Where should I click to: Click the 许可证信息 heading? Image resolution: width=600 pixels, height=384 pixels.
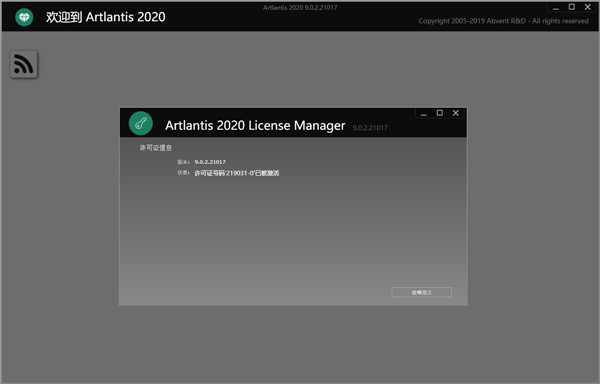pos(156,148)
